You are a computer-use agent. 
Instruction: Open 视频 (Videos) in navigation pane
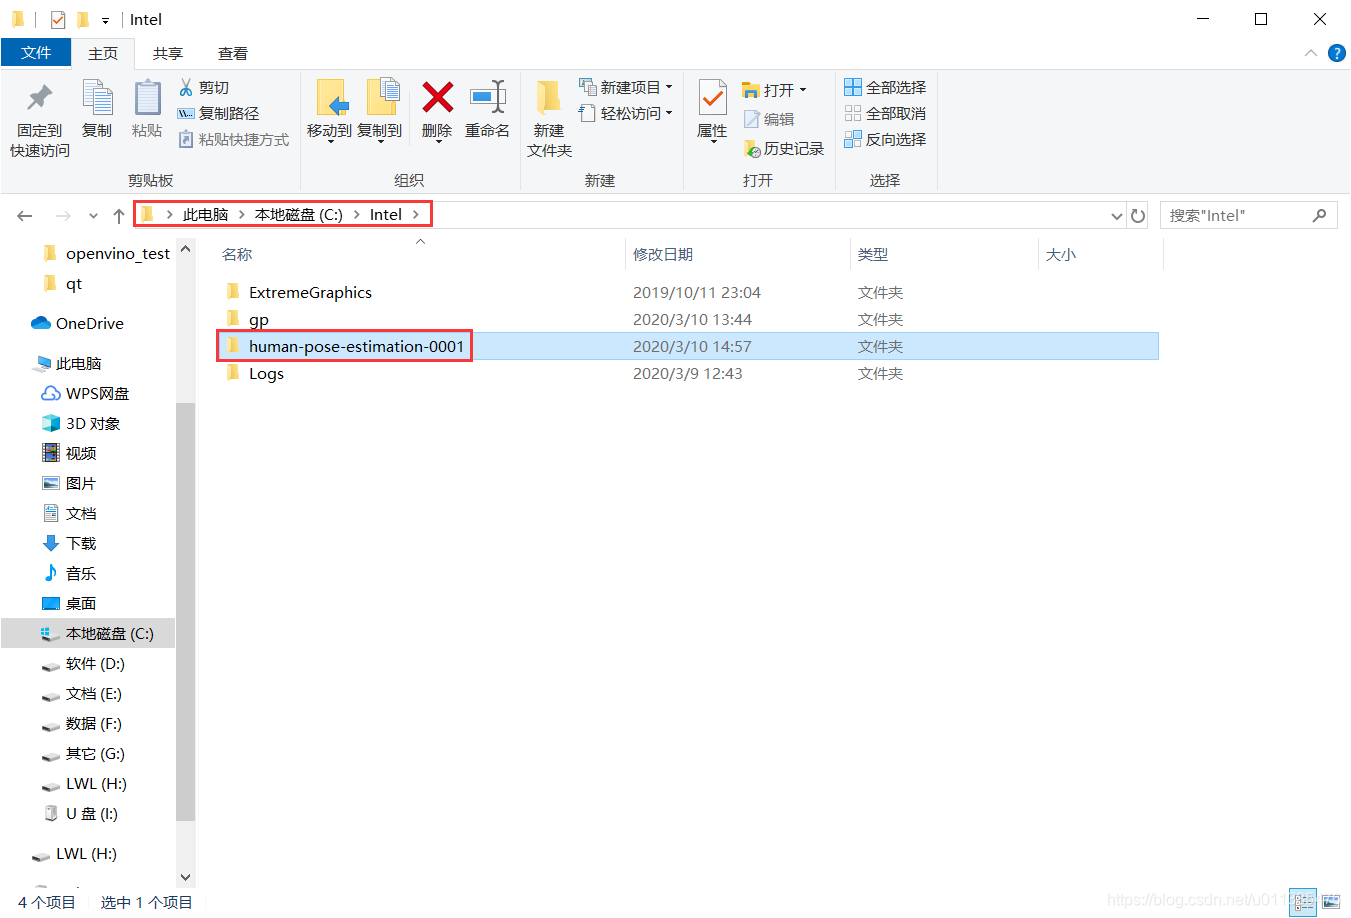[x=81, y=454]
